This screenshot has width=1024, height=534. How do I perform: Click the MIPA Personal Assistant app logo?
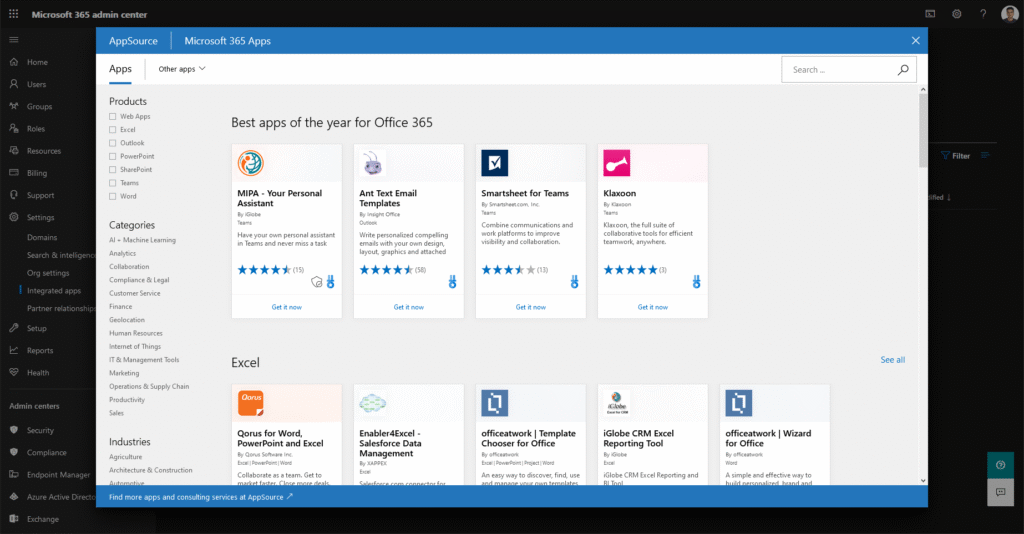point(250,163)
